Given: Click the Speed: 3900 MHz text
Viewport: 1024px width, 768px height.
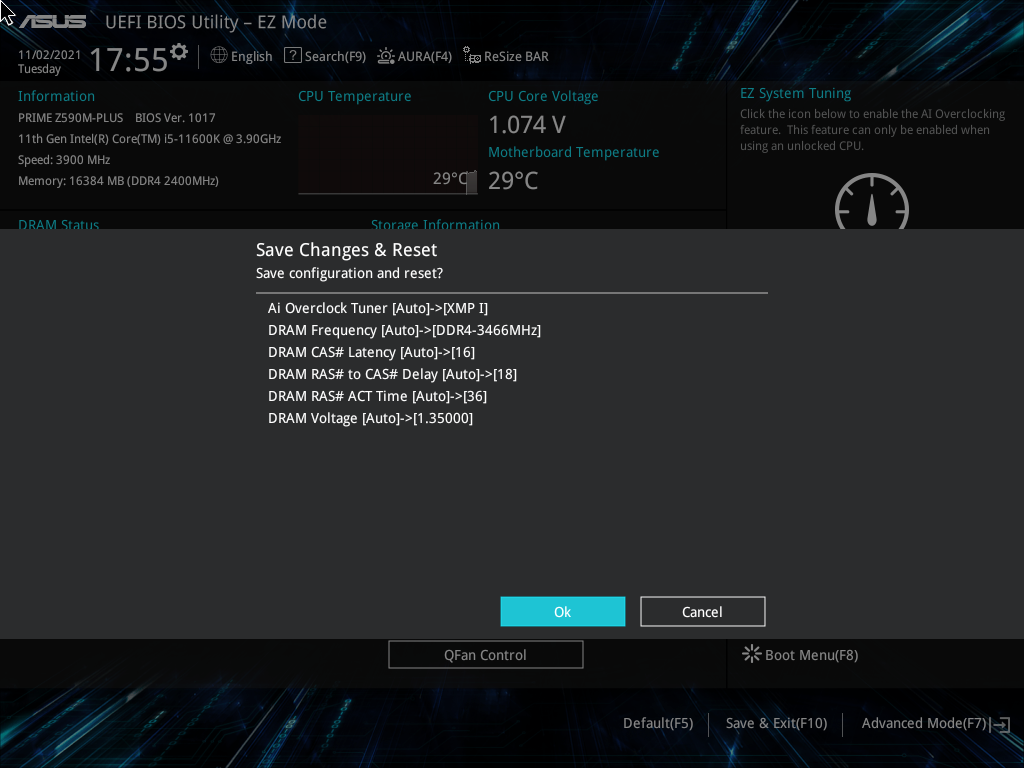Looking at the screenshot, I should (64, 160).
